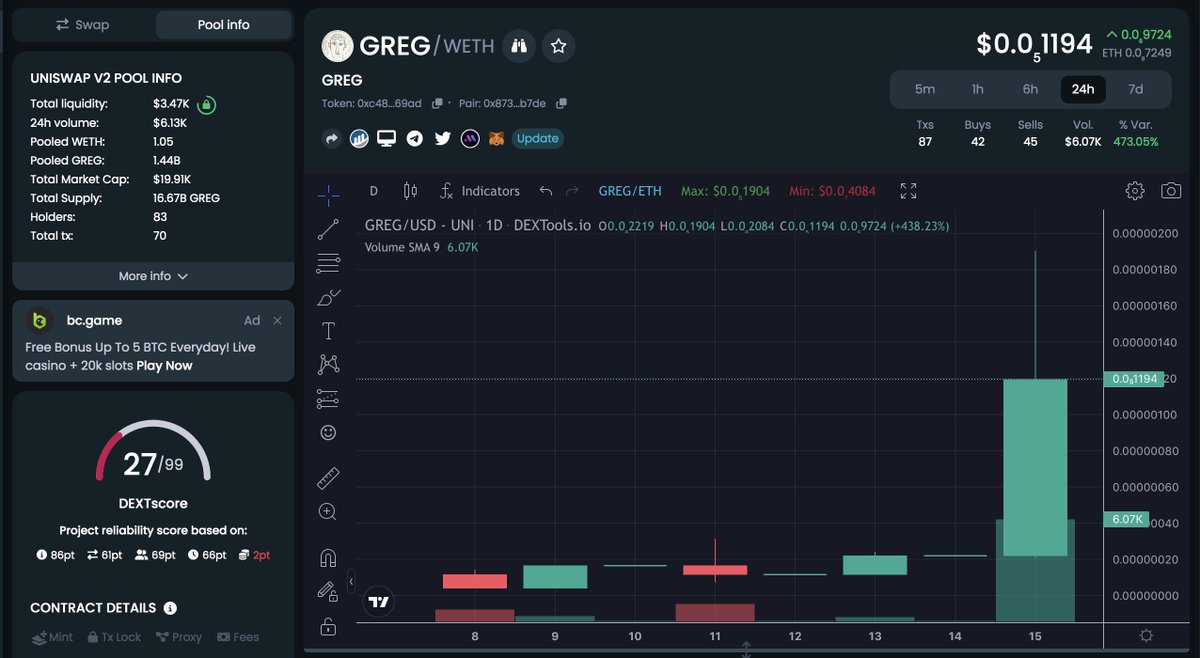
Task: Open the Indicators dialog
Action: pyautogui.click(x=480, y=191)
